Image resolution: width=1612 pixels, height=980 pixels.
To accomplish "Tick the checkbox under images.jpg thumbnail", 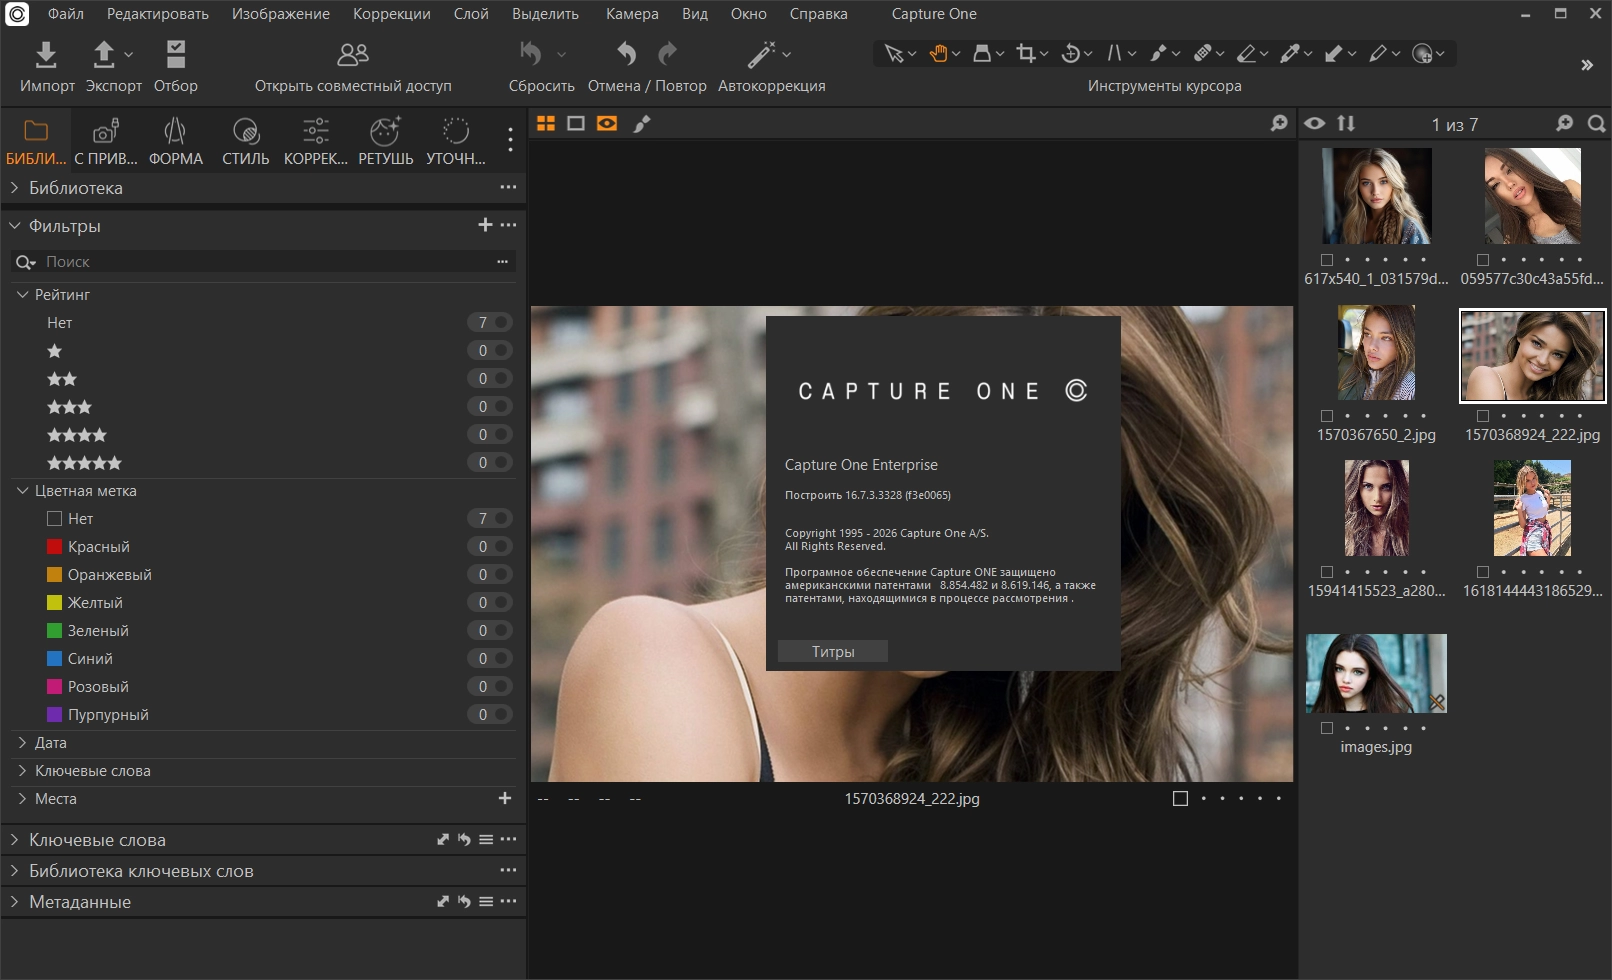I will pos(1327,728).
